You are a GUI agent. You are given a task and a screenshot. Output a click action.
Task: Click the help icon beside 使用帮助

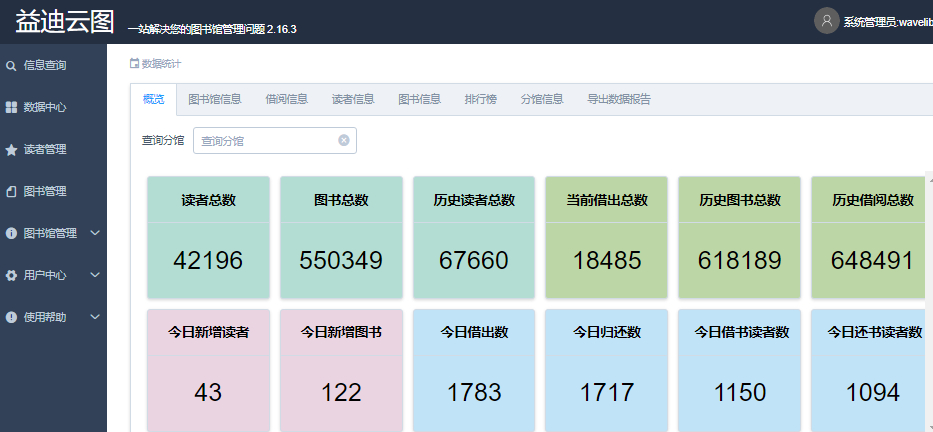click(11, 317)
